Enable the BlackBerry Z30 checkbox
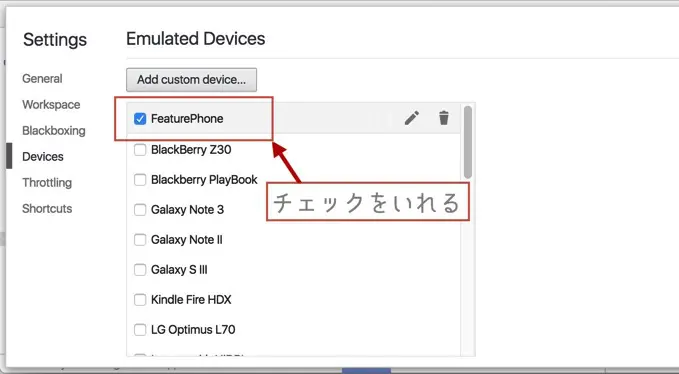 [x=140, y=150]
